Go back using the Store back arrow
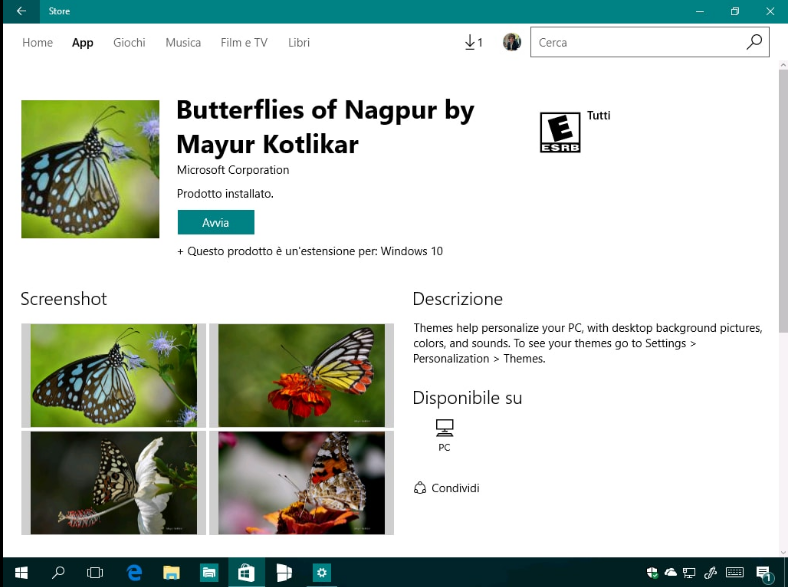Image resolution: width=788 pixels, height=587 pixels. click(x=21, y=11)
